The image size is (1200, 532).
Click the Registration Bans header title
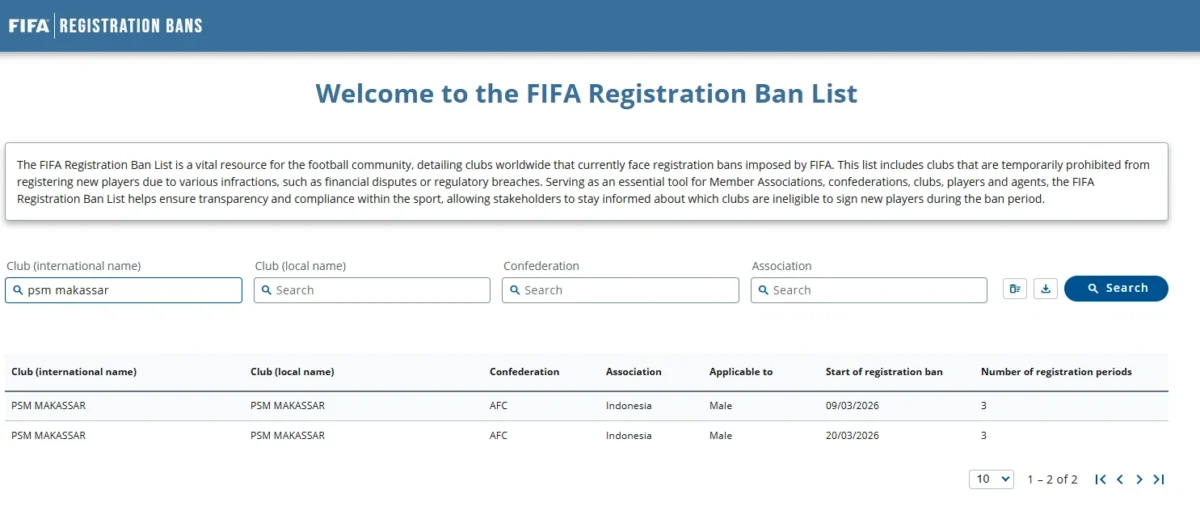click(x=131, y=25)
